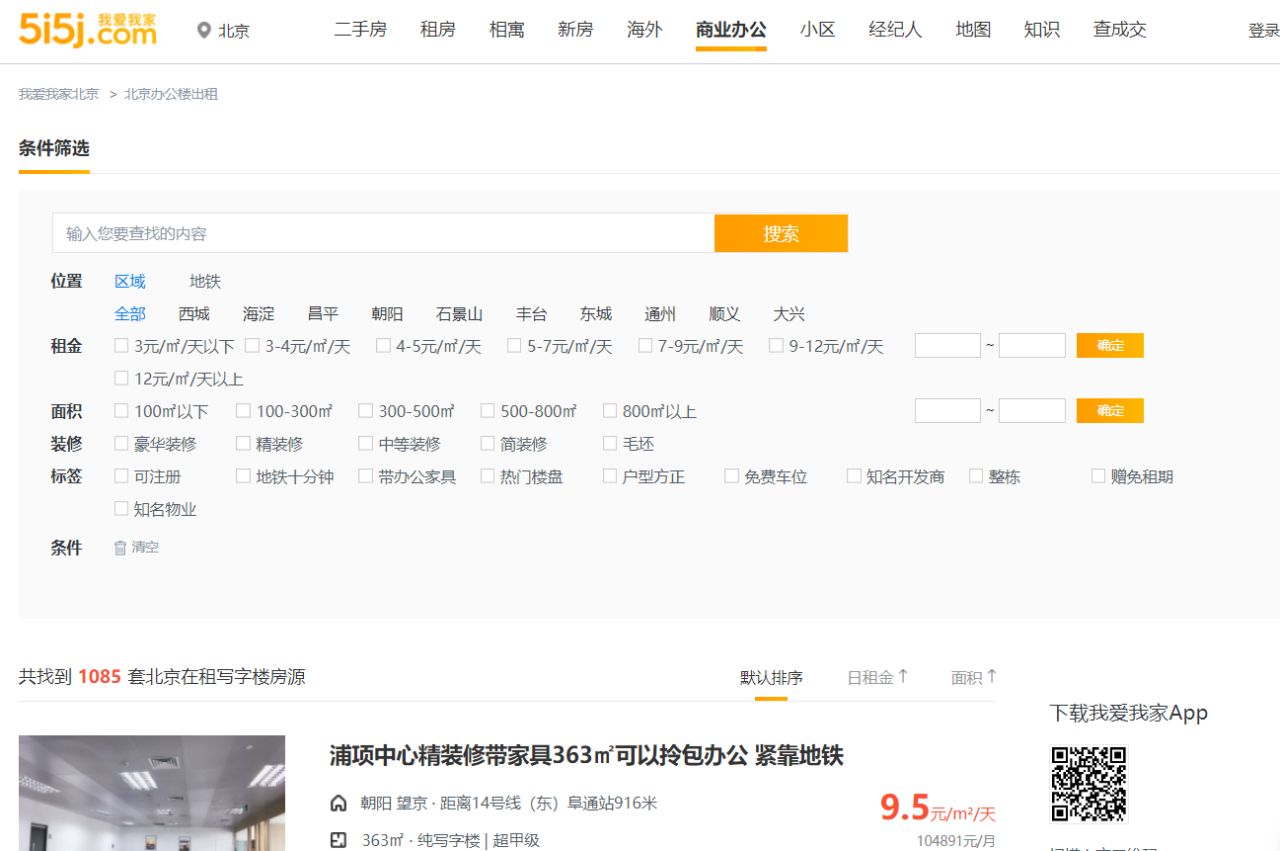Click the 面积 sort arrow
This screenshot has height=851, width=1280.
pyautogui.click(x=991, y=676)
